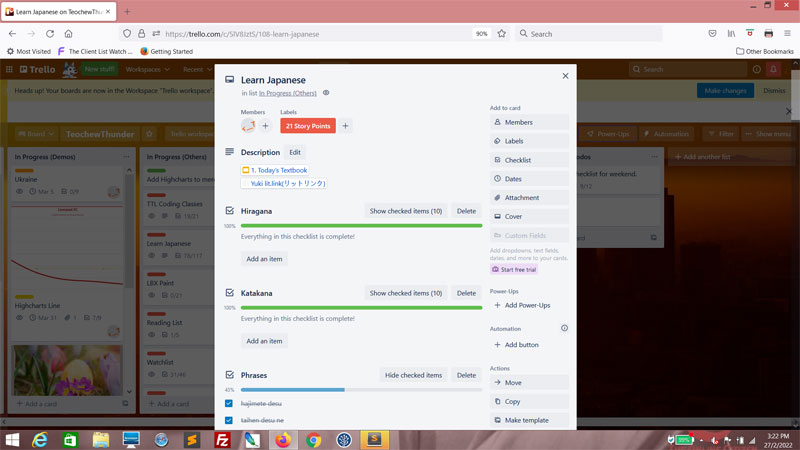Open the Yuki lit.link attachment link
The image size is (800, 450).
(x=284, y=183)
